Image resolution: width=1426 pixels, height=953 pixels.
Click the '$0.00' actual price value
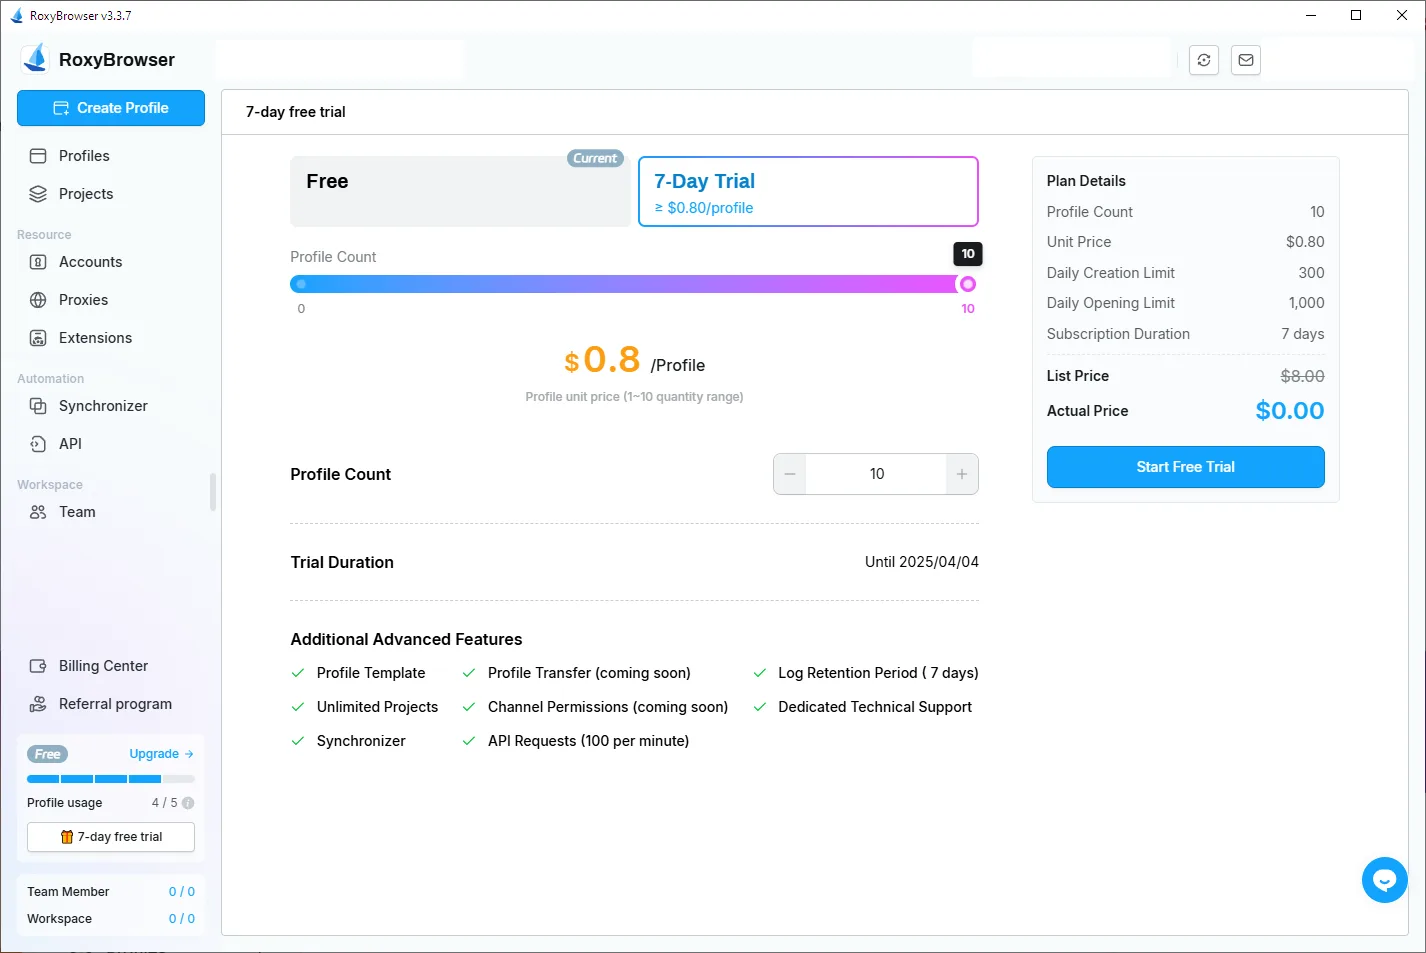(x=1290, y=411)
